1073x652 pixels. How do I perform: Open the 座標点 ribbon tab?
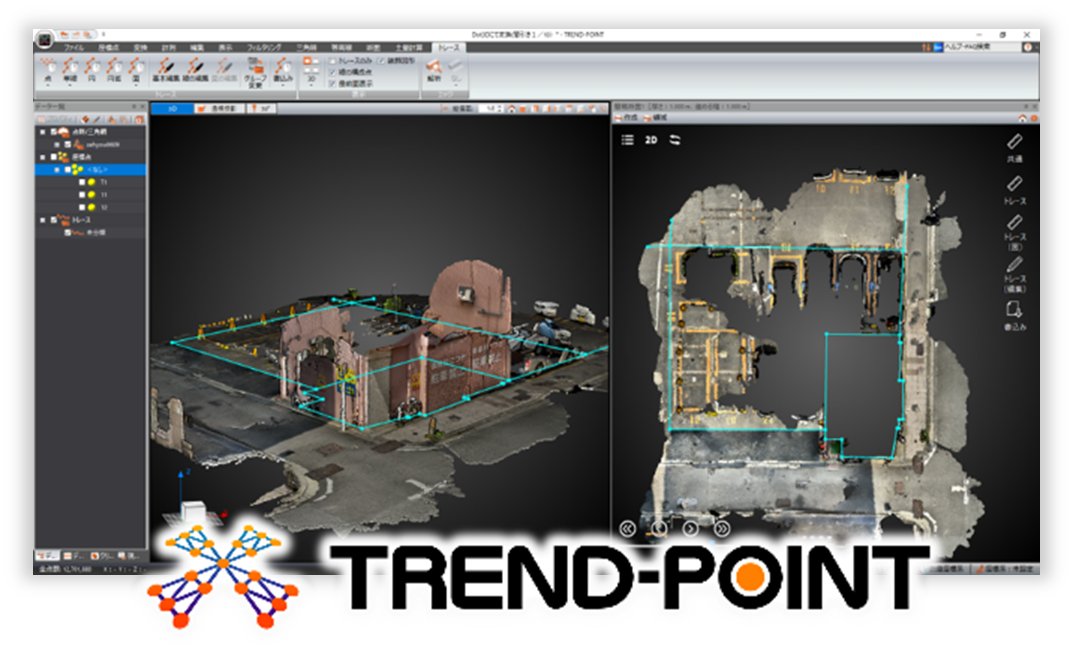click(x=108, y=47)
